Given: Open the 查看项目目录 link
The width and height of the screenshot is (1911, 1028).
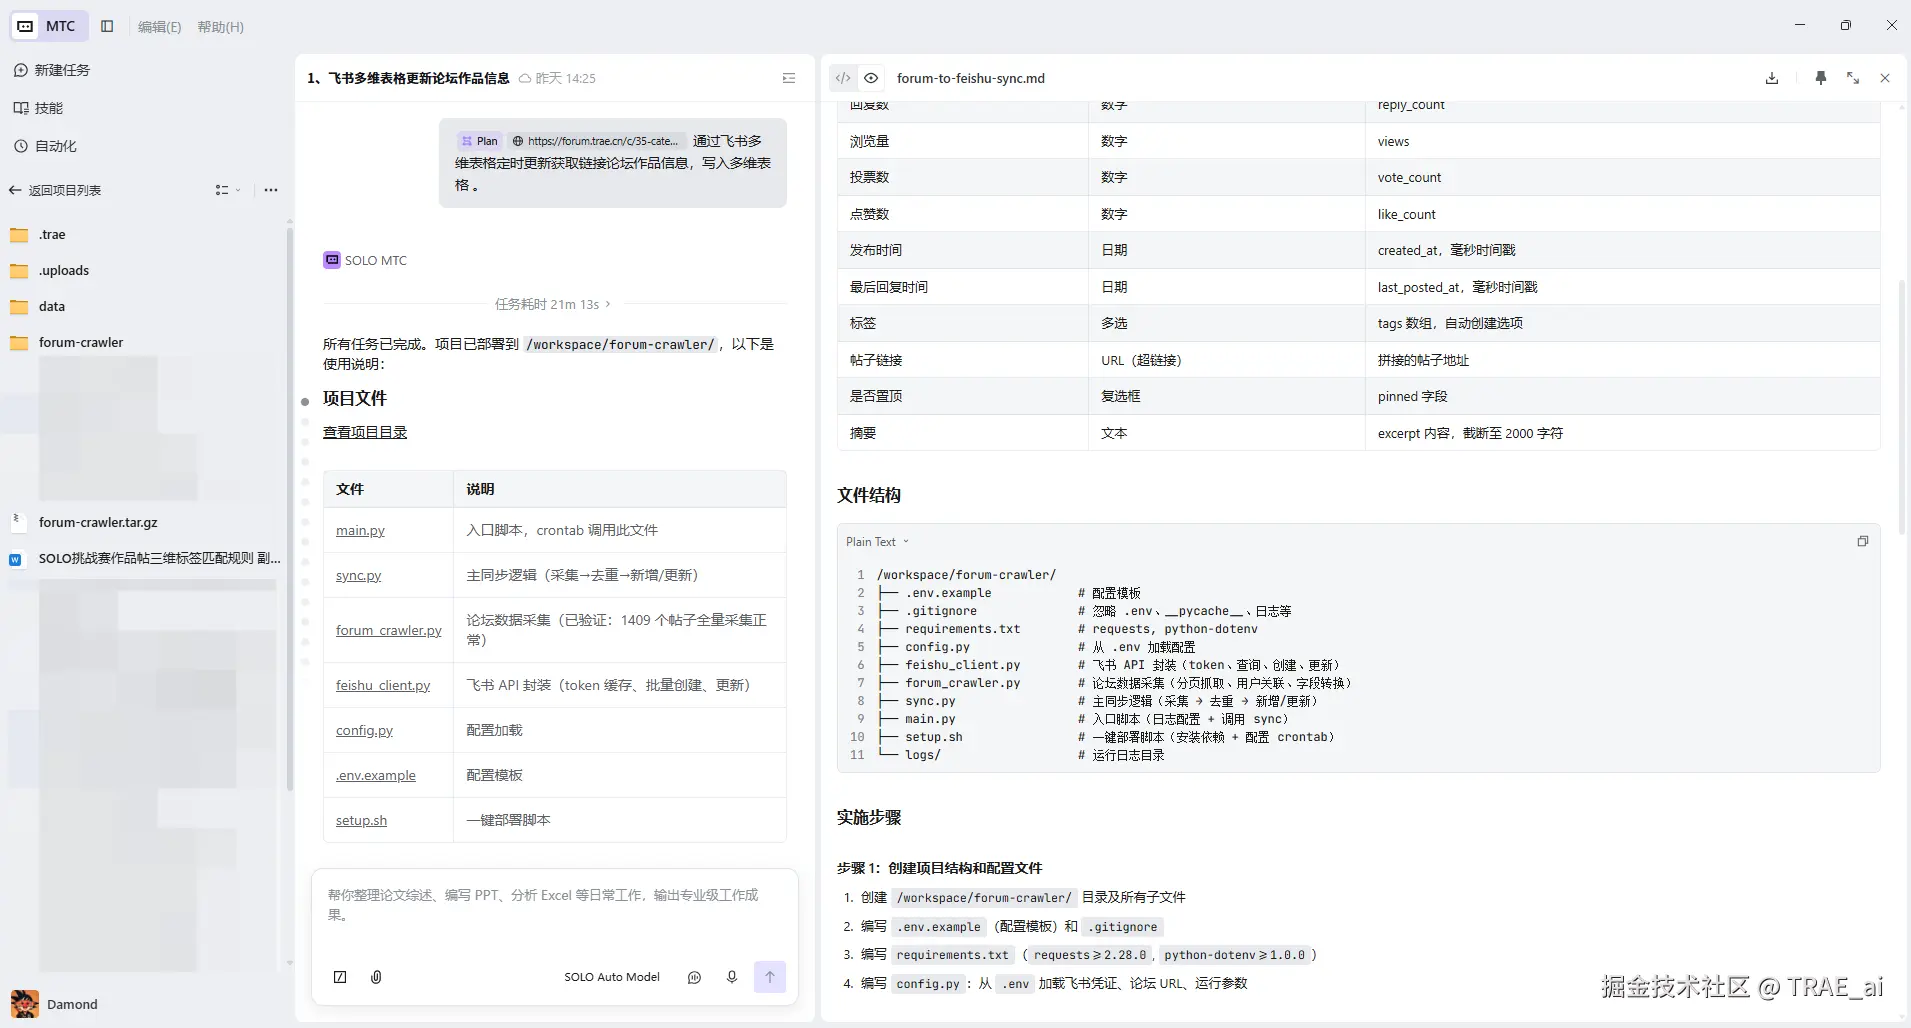Looking at the screenshot, I should [x=365, y=432].
